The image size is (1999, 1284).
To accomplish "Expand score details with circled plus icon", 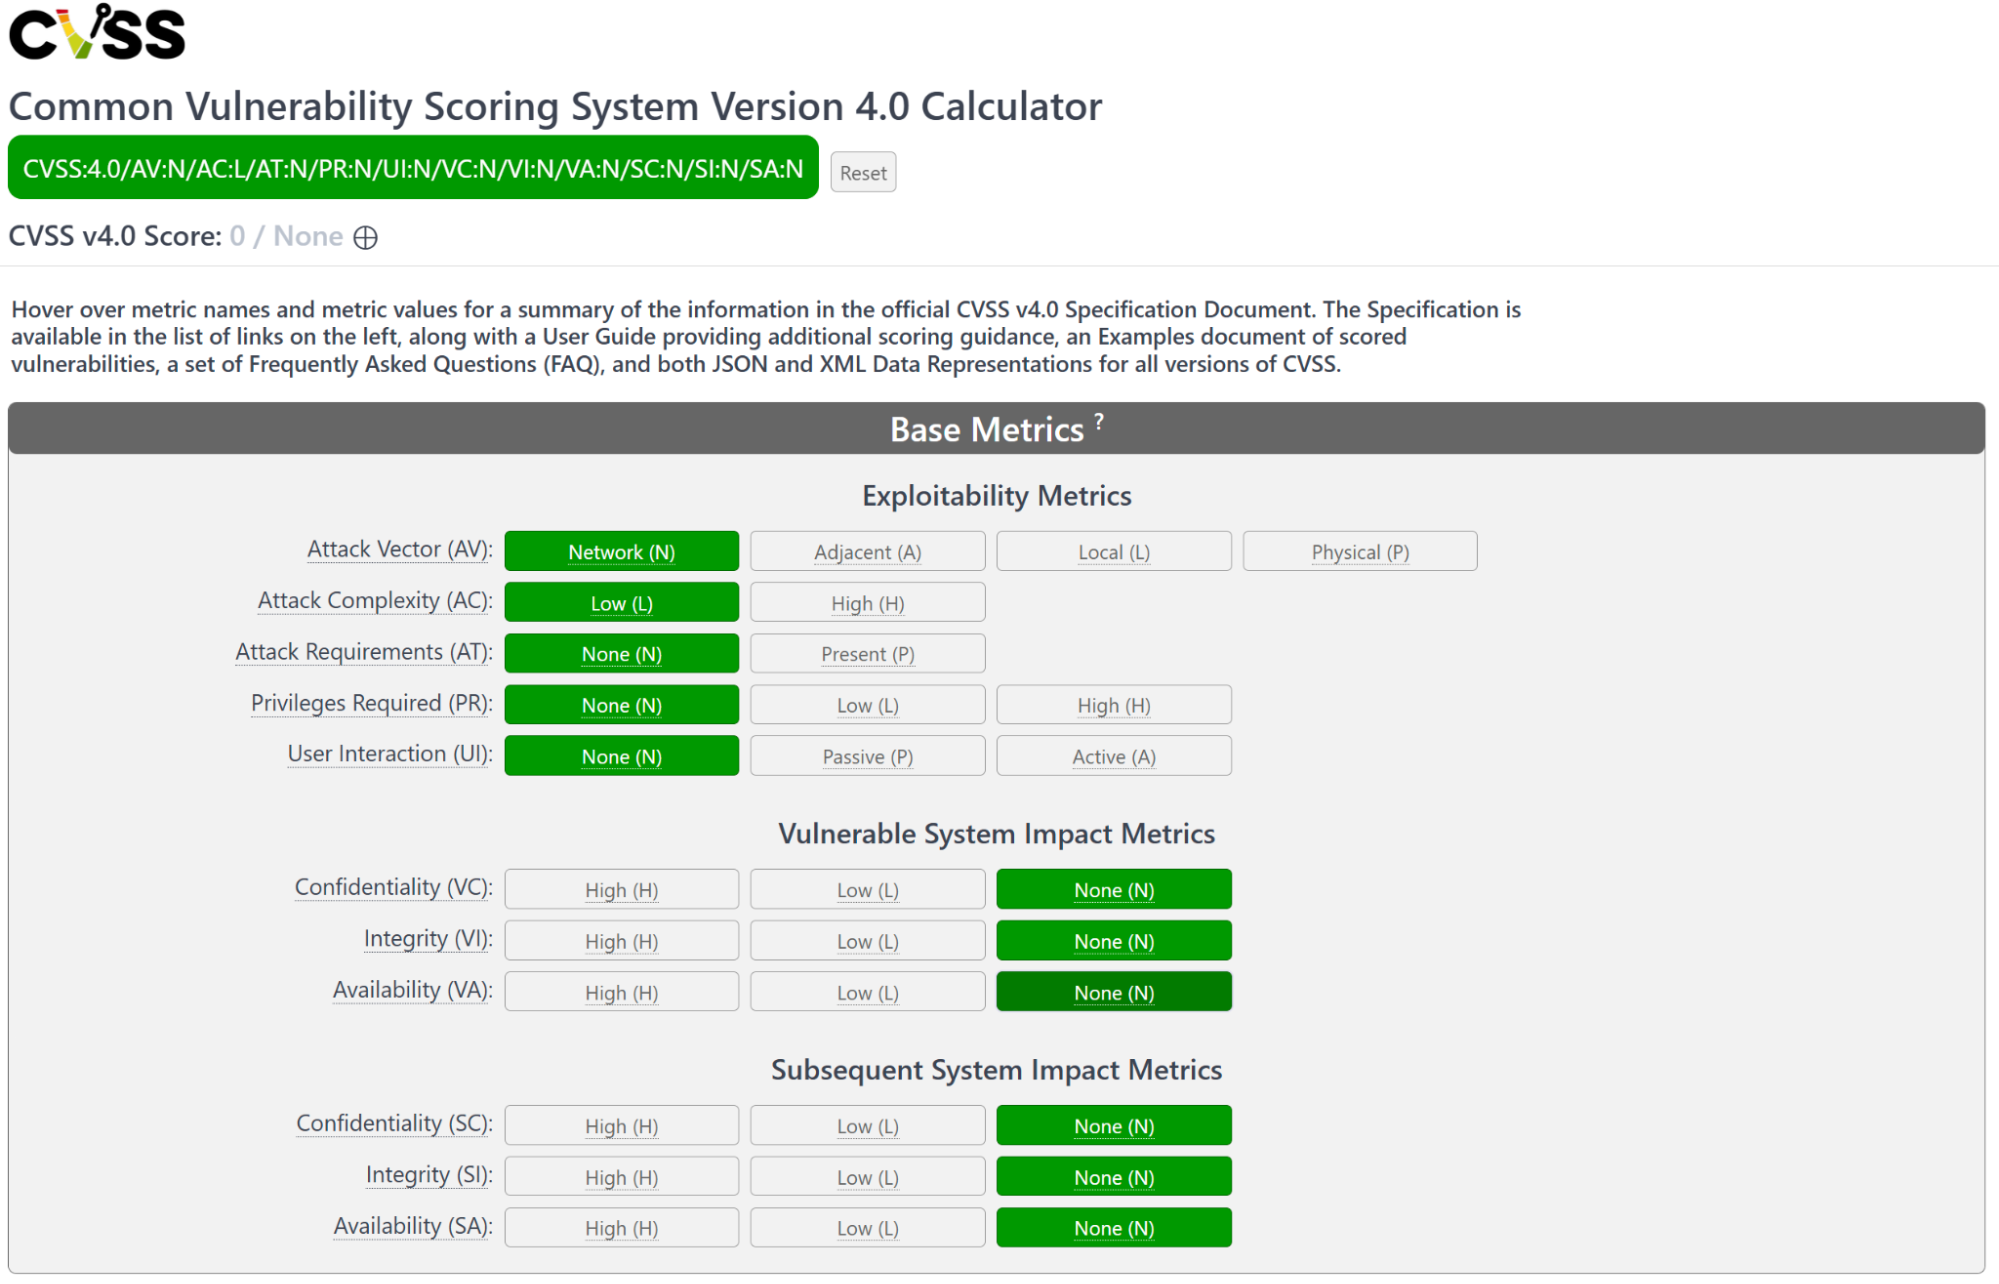I will tap(366, 238).
